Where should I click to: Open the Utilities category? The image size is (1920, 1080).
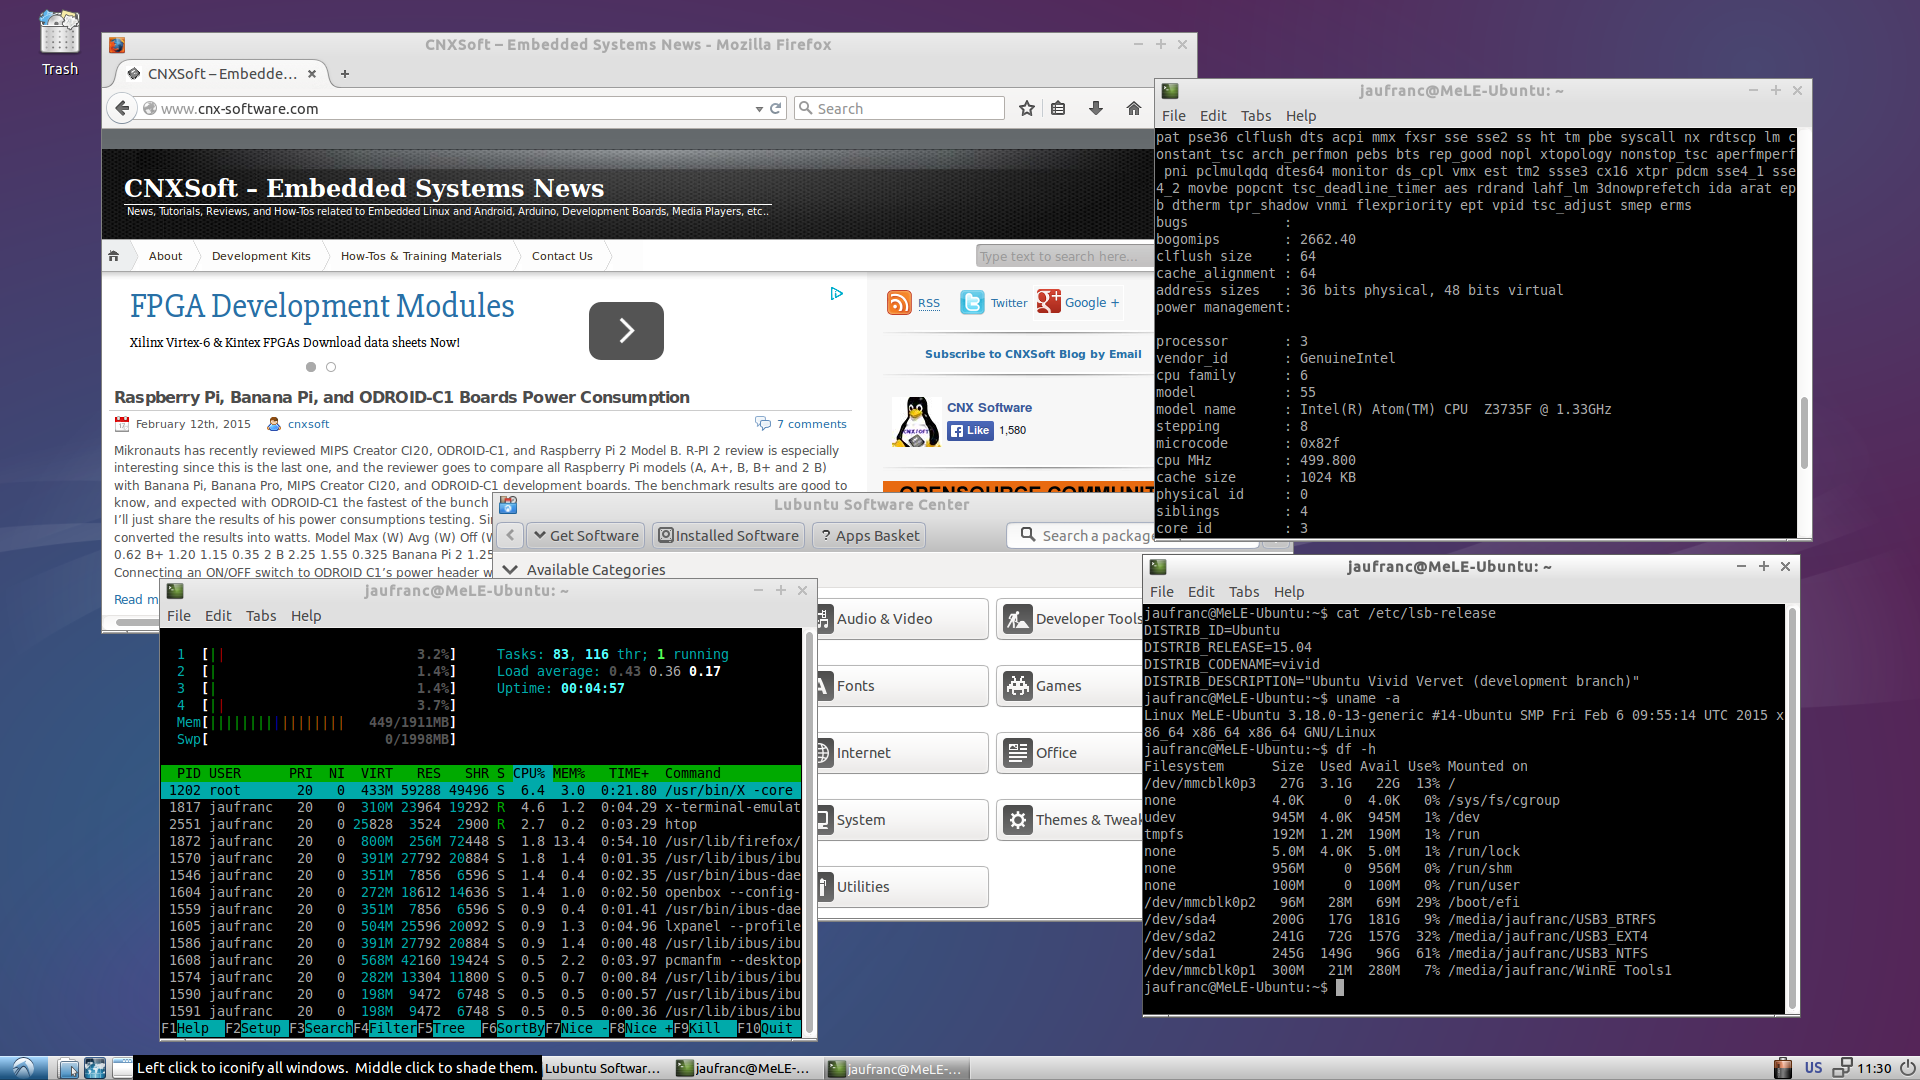point(903,887)
